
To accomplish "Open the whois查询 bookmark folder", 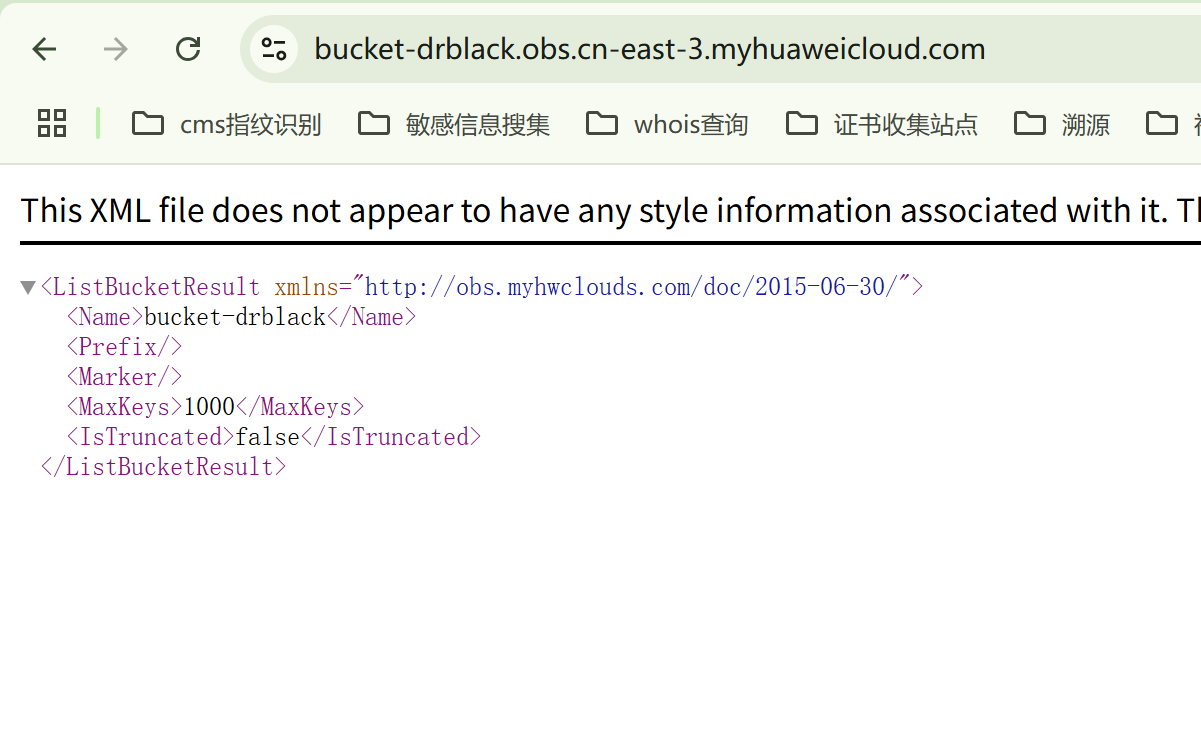I will coord(667,124).
